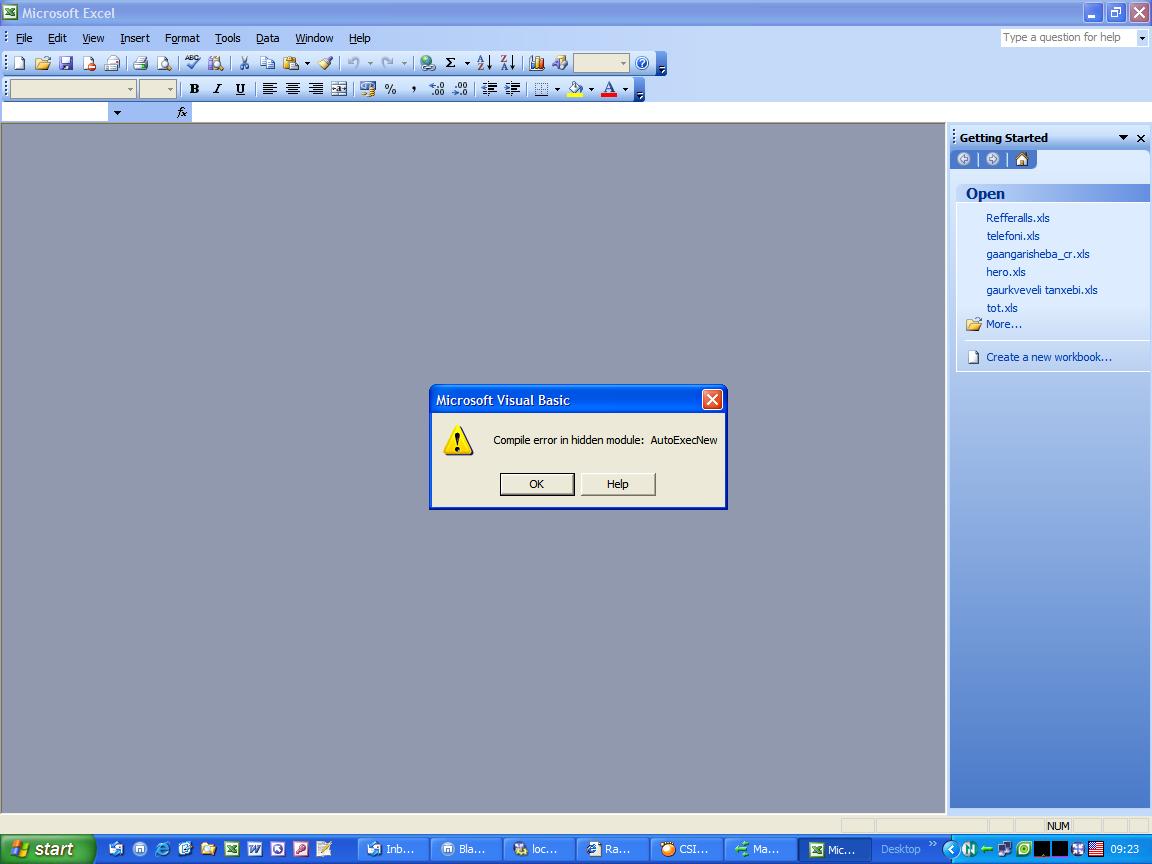Click the Save floppy disk icon
The image size is (1152, 864).
click(66, 63)
